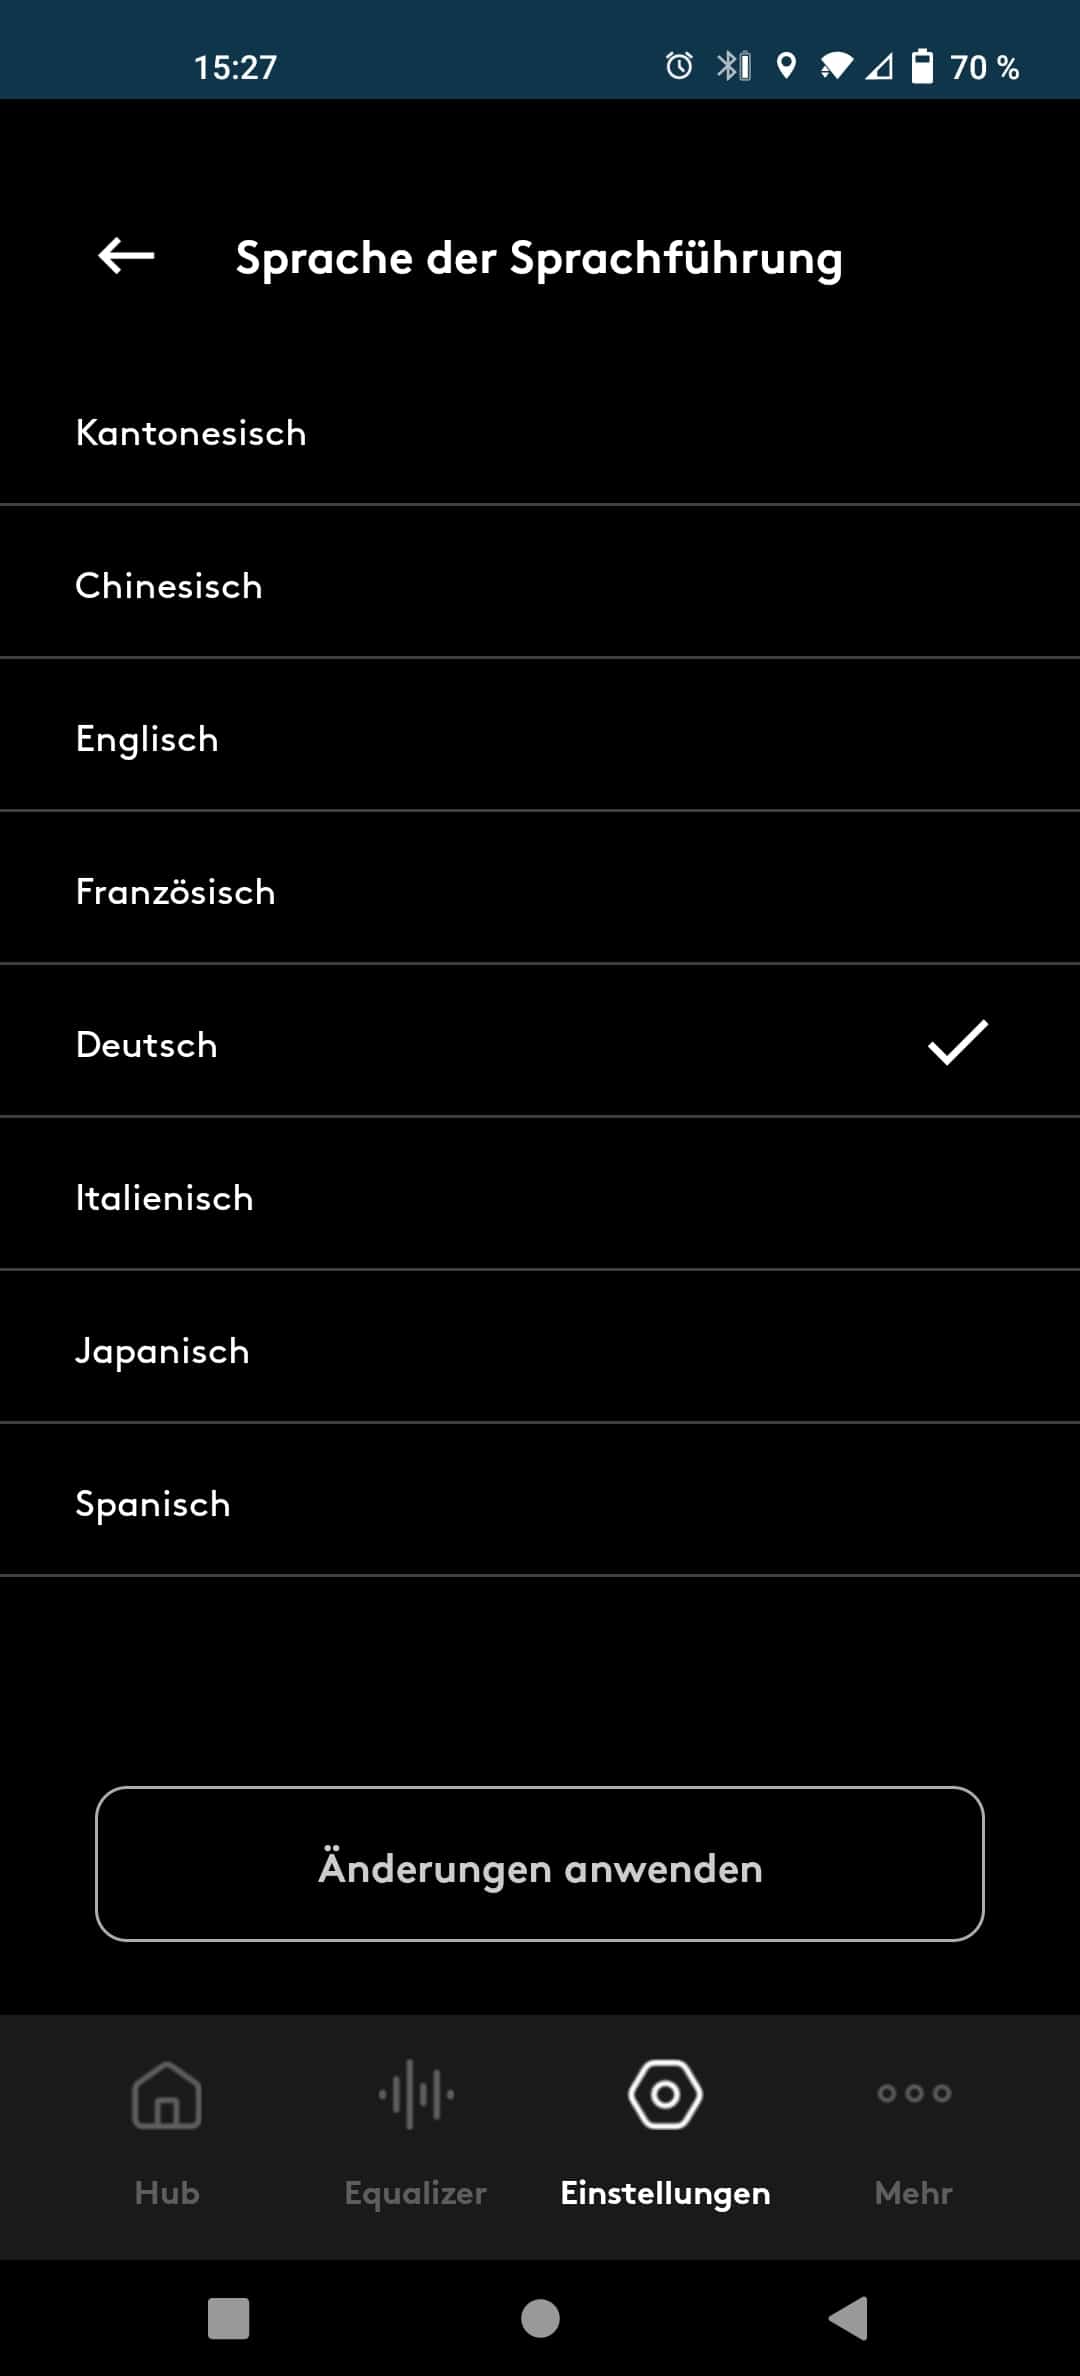Tap the battery status icon
This screenshot has width=1080, height=2376.
click(922, 66)
